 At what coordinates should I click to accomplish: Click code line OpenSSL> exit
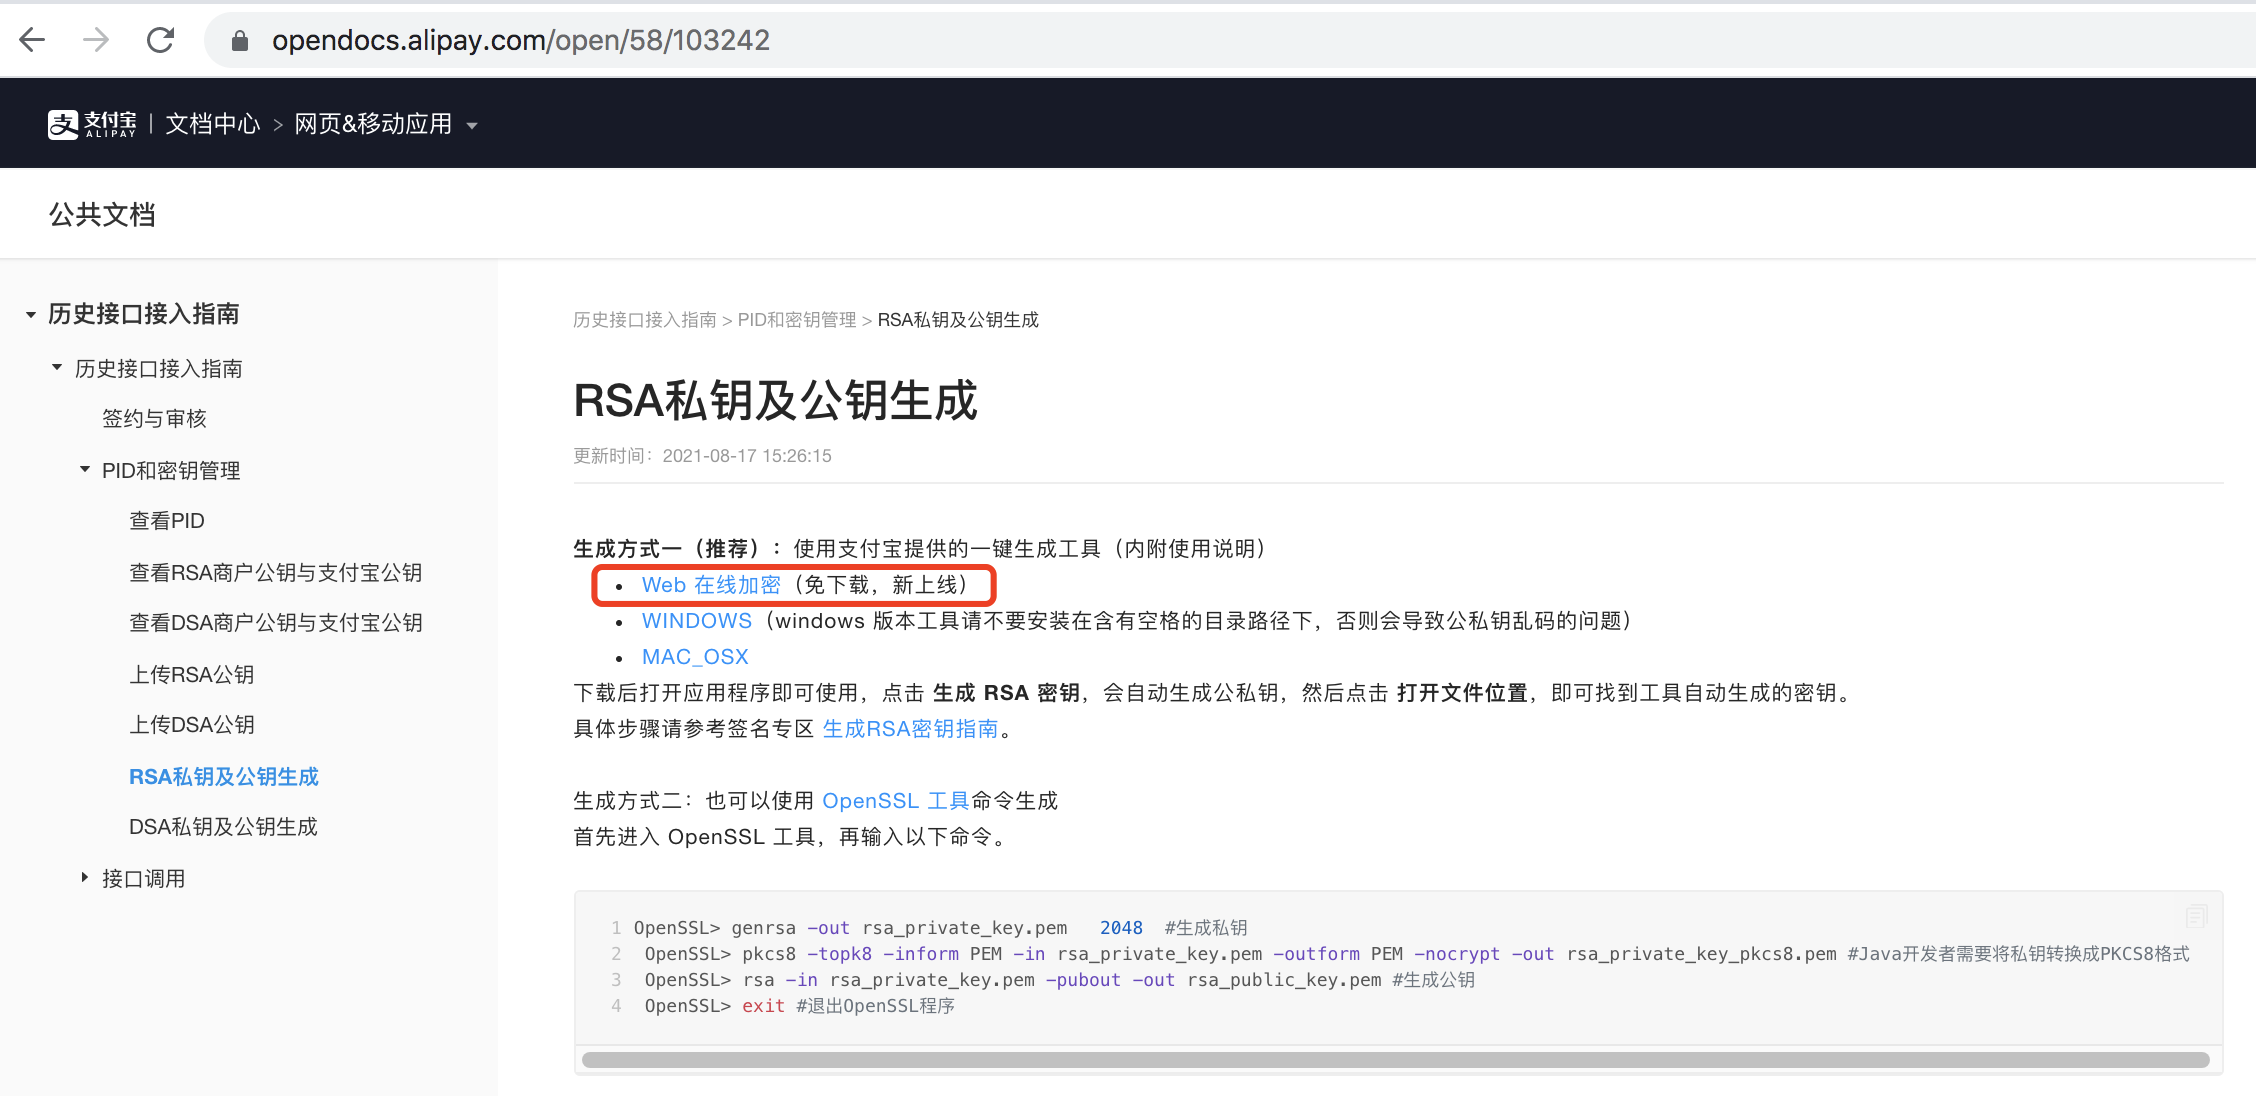pyautogui.click(x=800, y=1006)
